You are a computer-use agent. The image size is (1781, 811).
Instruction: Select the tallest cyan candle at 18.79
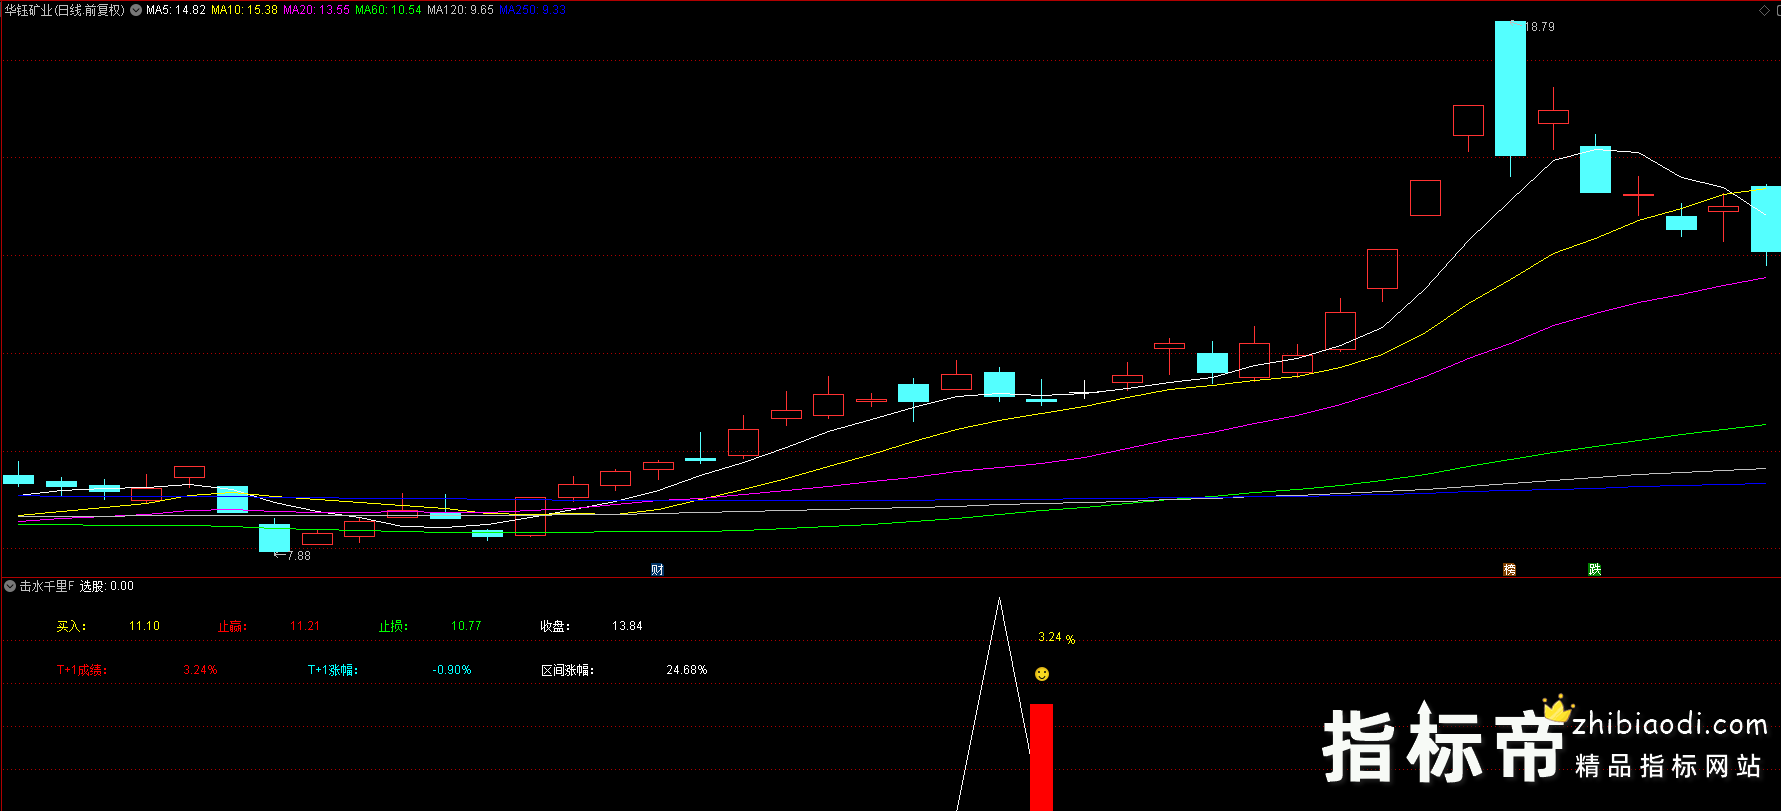[1510, 88]
